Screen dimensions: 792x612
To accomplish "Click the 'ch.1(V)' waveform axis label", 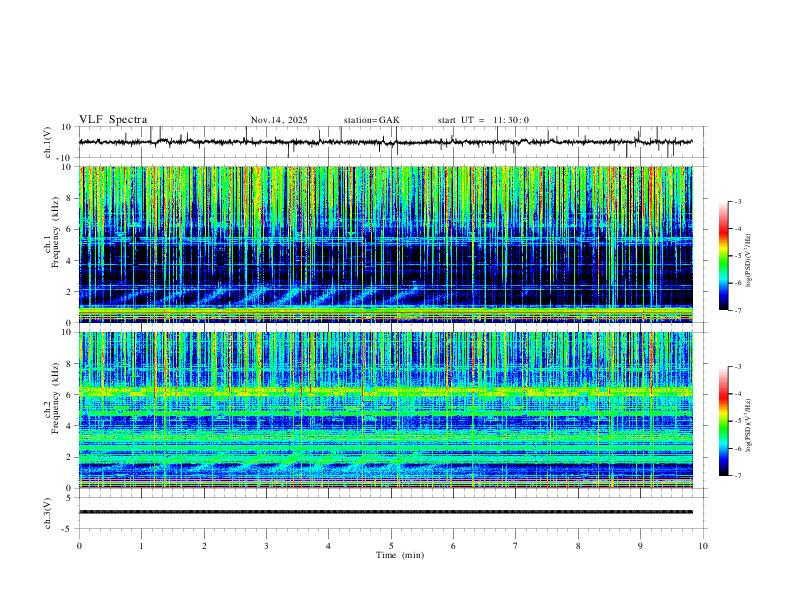I will [x=48, y=142].
